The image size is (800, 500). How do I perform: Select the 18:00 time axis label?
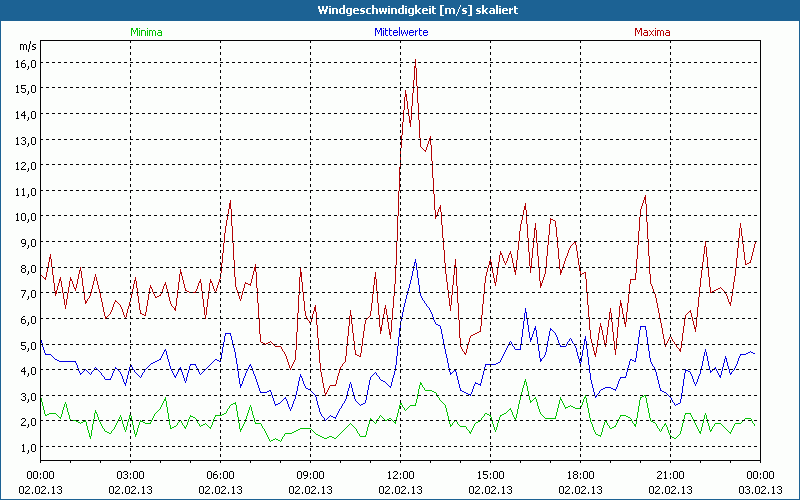[580, 474]
